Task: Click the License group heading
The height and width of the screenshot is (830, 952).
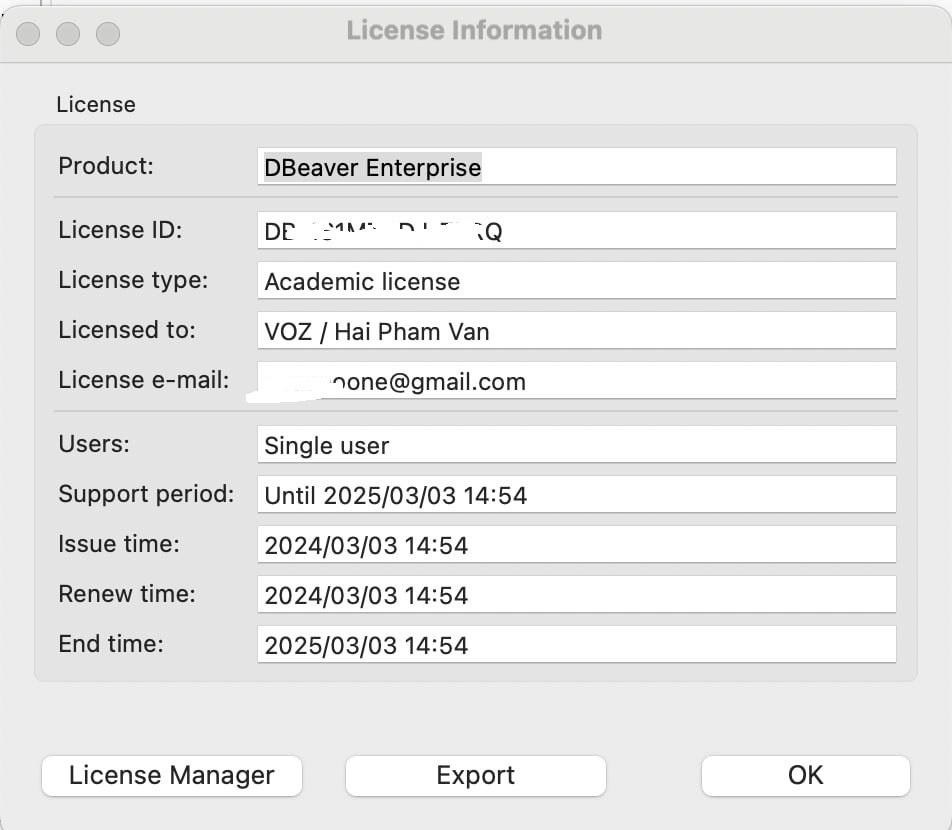Action: click(96, 104)
